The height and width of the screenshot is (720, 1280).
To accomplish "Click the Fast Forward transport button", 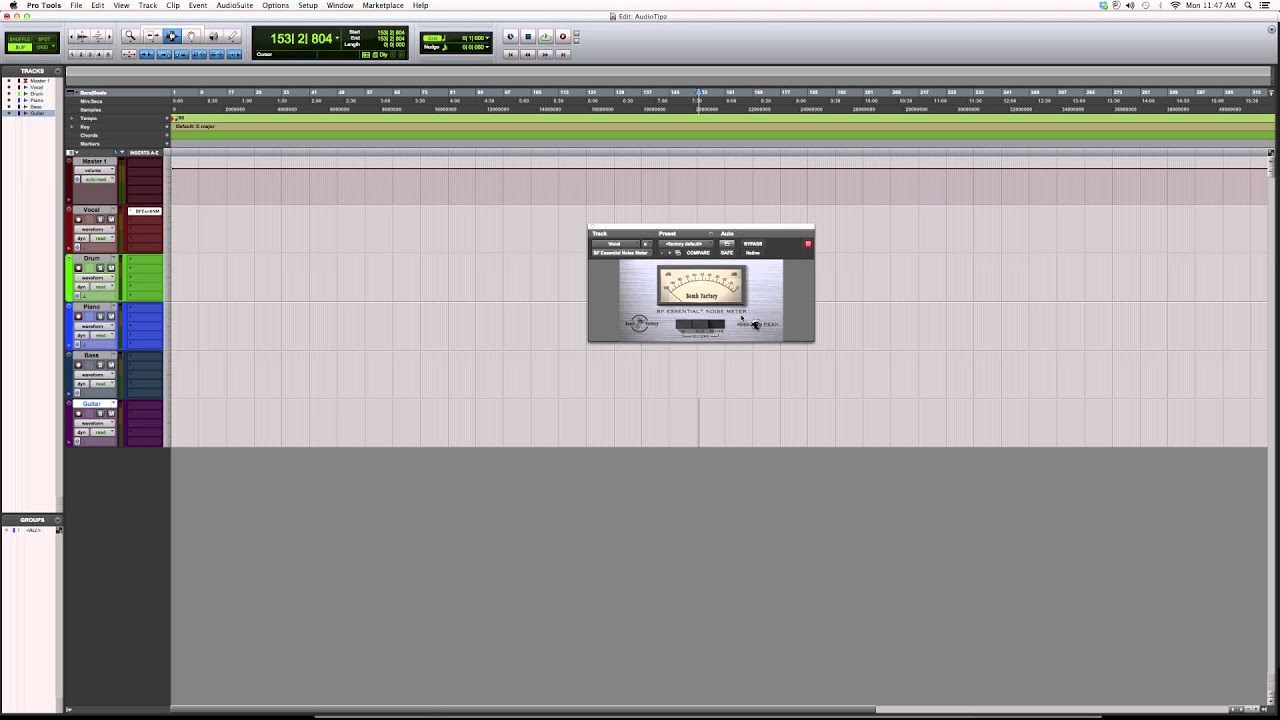I will [545, 54].
